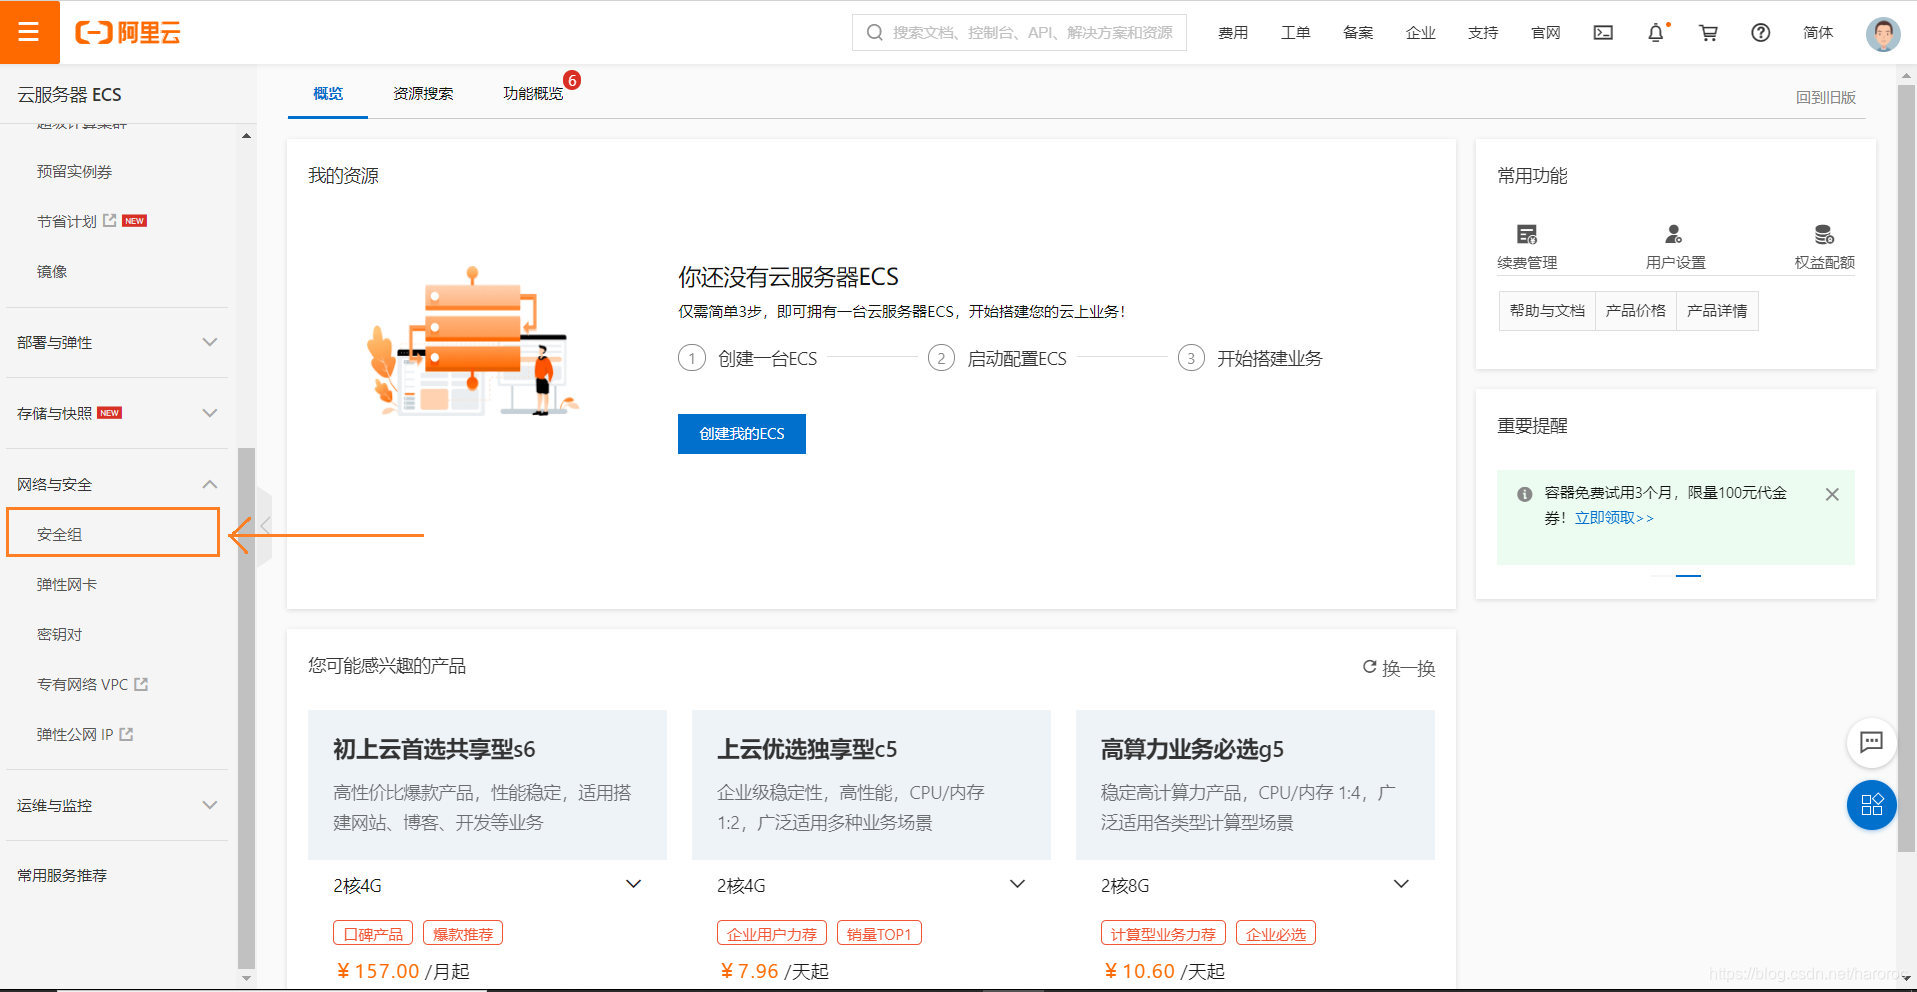Open the 2核4G dropdown for s6 card
Viewport: 1917px width, 992px height.
point(488,885)
